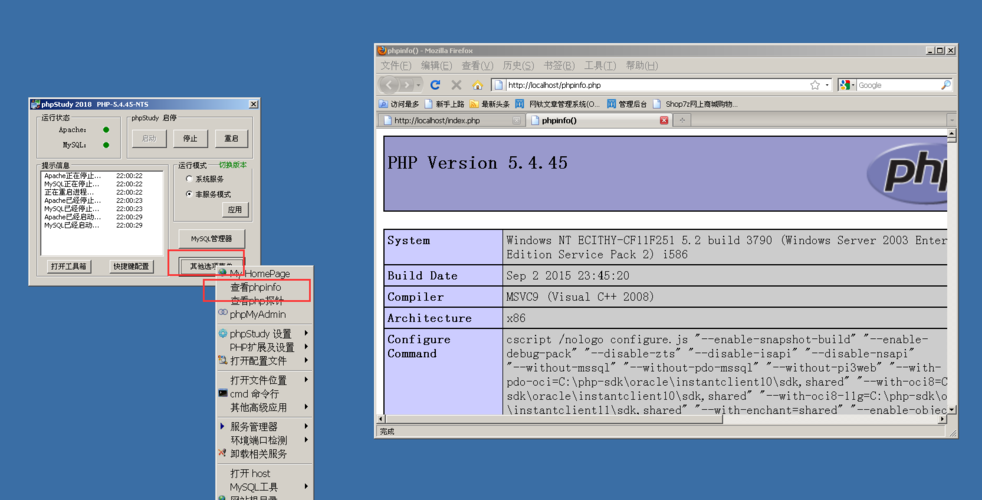This screenshot has width=982, height=500.
Task: Open the 管理后台 bookmark
Action: pos(627,104)
